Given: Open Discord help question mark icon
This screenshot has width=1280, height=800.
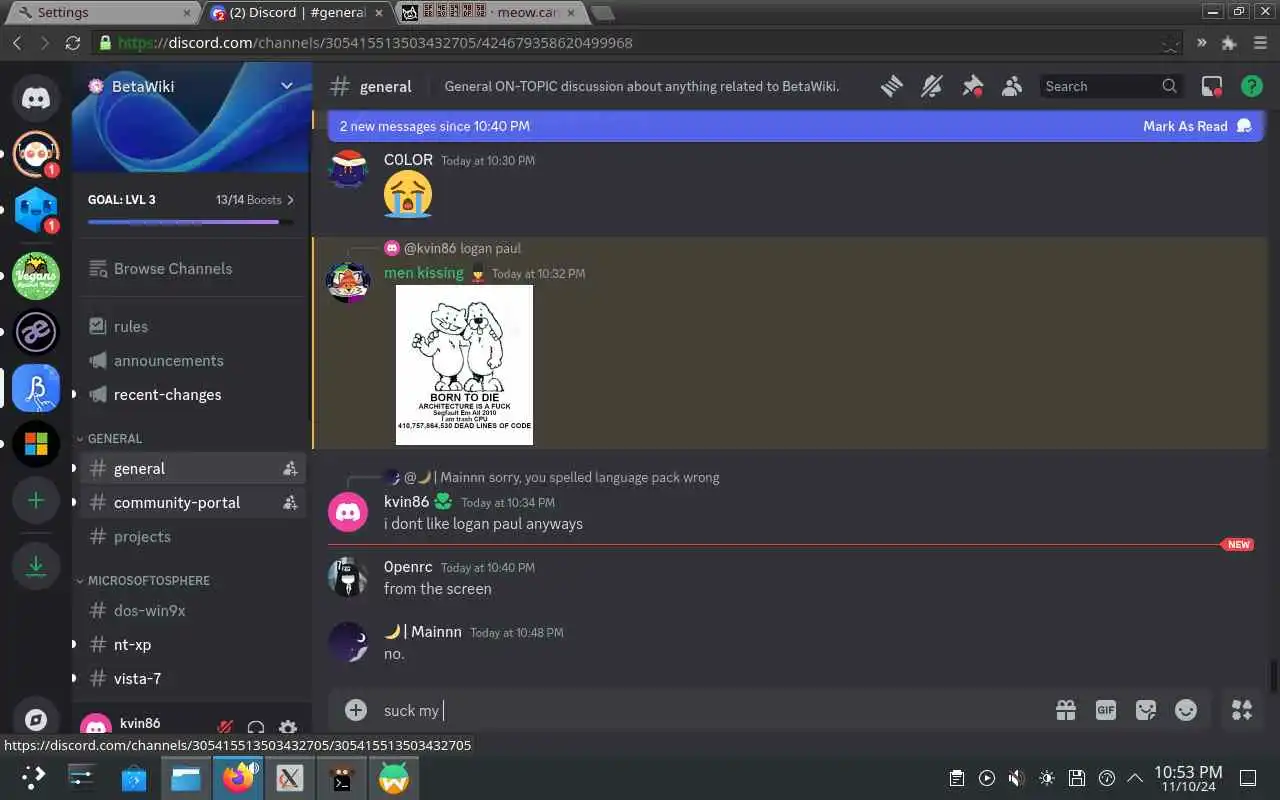Looking at the screenshot, I should (x=1252, y=87).
